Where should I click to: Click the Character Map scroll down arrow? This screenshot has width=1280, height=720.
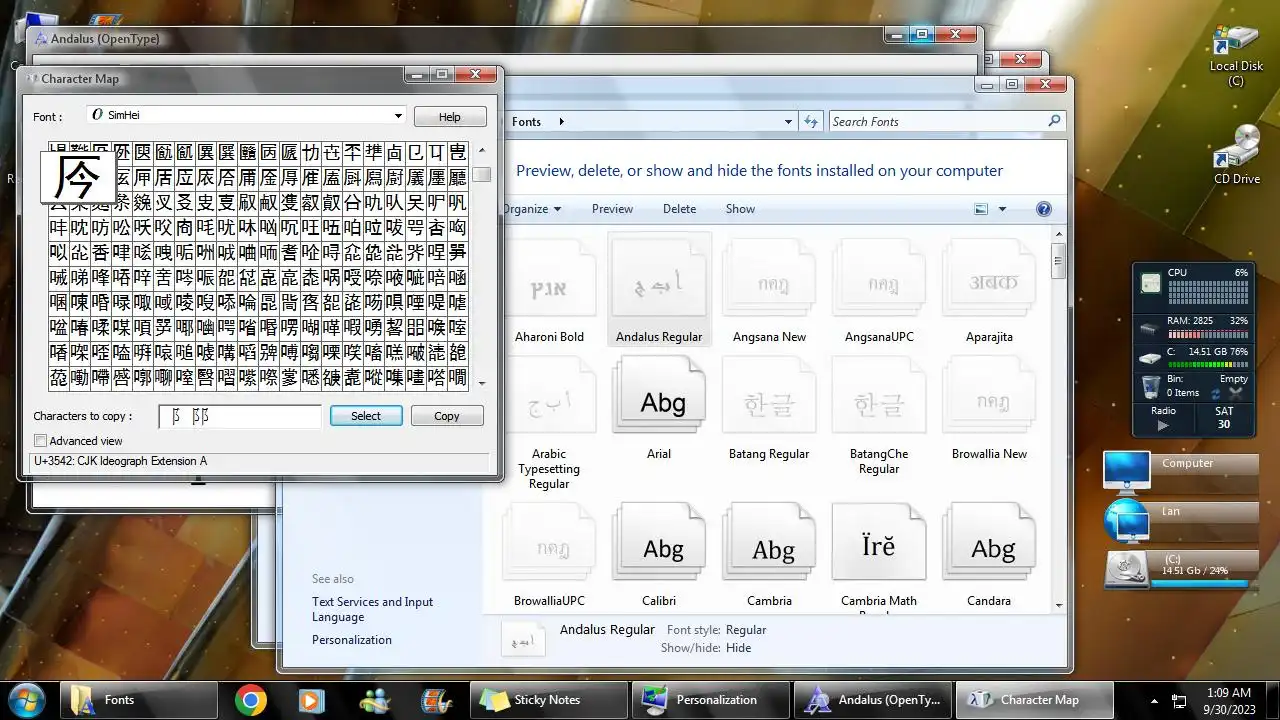tap(482, 383)
